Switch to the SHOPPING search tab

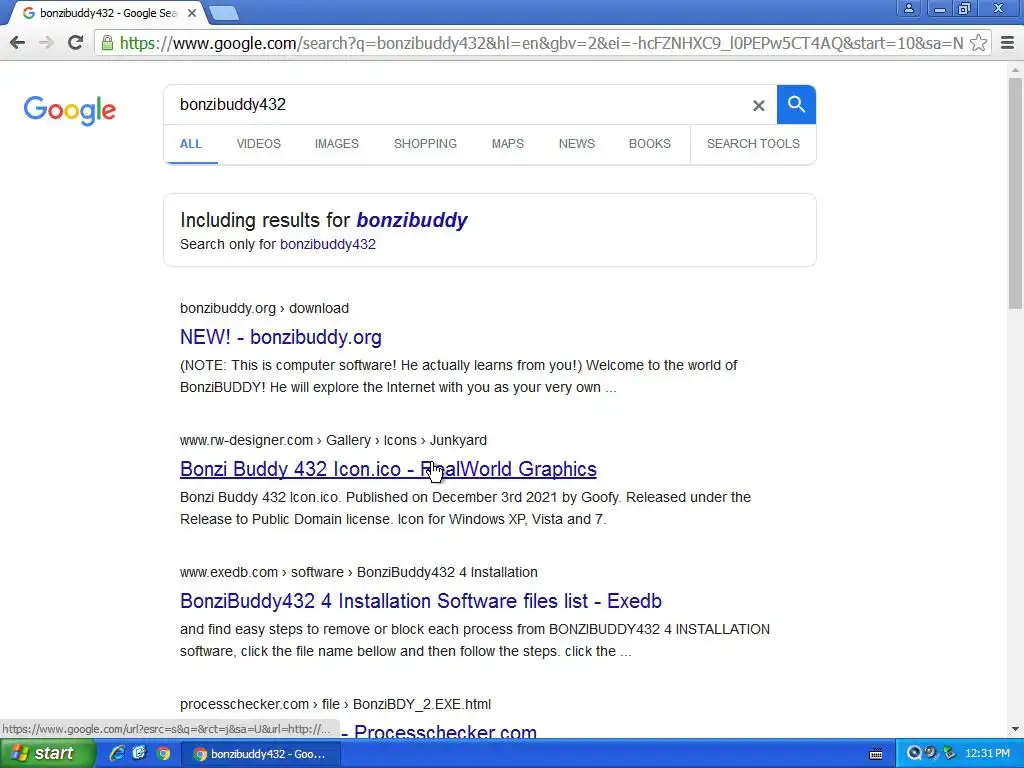[x=425, y=144]
